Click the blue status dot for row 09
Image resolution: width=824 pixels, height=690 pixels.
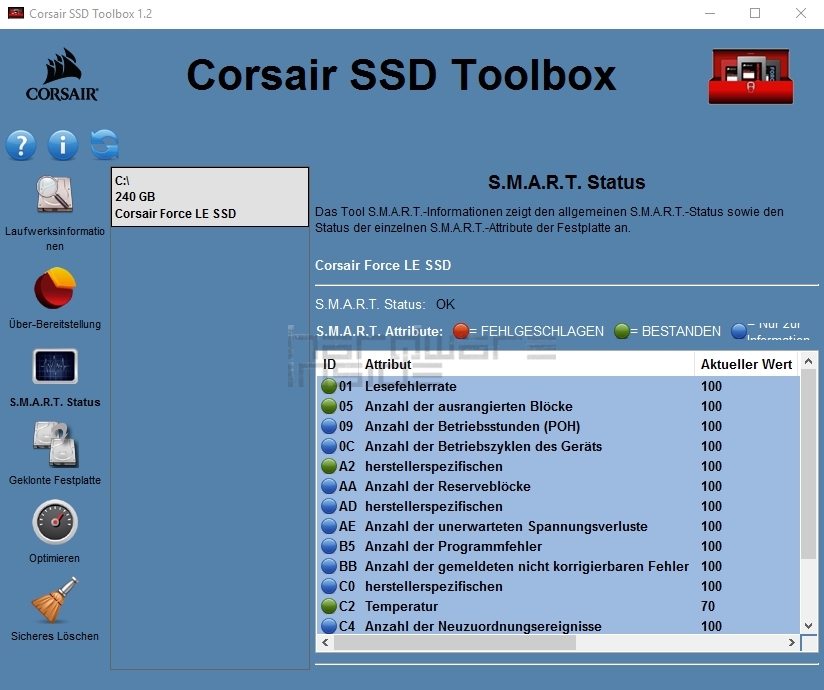pos(329,426)
